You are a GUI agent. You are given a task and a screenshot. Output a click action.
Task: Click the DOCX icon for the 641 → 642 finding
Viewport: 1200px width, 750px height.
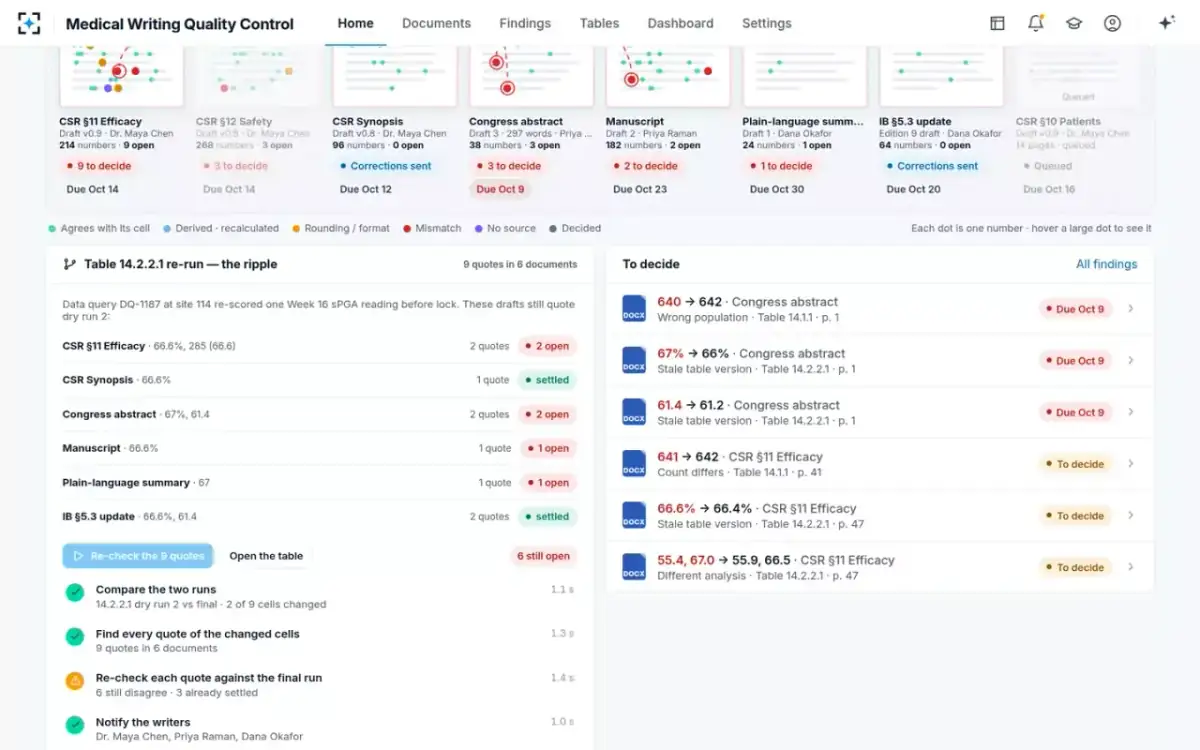coord(634,463)
